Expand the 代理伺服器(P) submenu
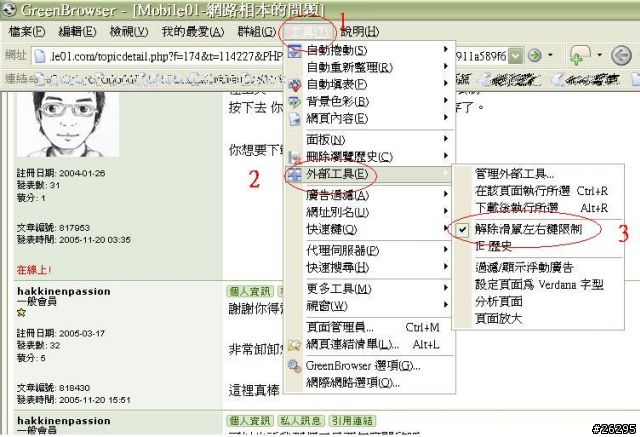This screenshot has width=640, height=437. [x=369, y=250]
